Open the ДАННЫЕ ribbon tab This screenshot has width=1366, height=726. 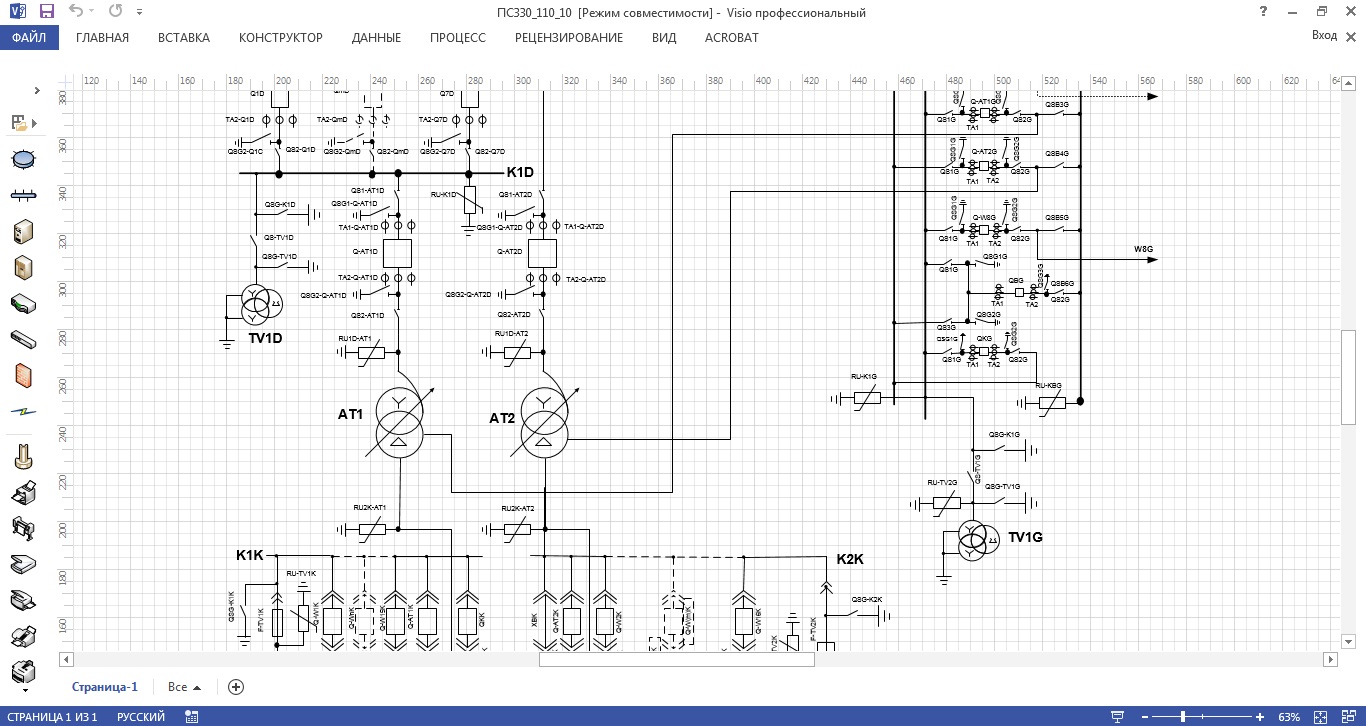click(x=376, y=38)
